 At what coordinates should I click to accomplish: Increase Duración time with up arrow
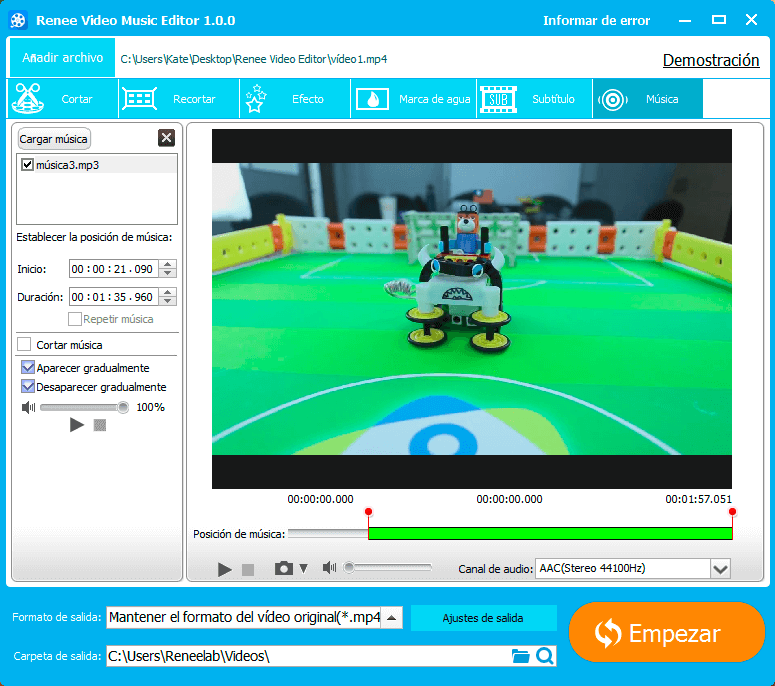[x=168, y=293]
